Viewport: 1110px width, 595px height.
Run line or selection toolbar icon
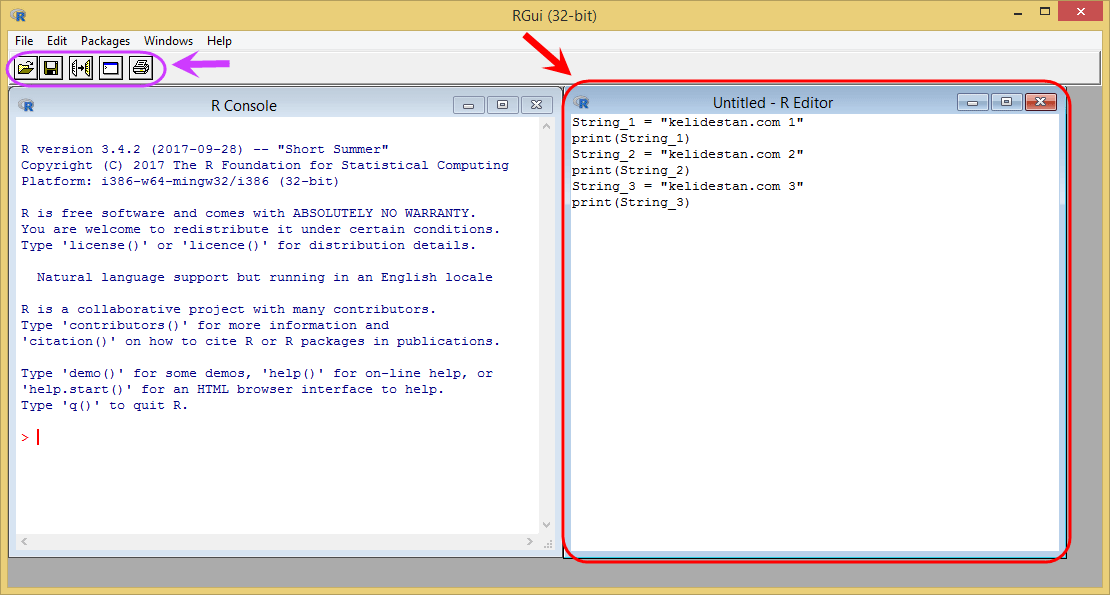[81, 68]
